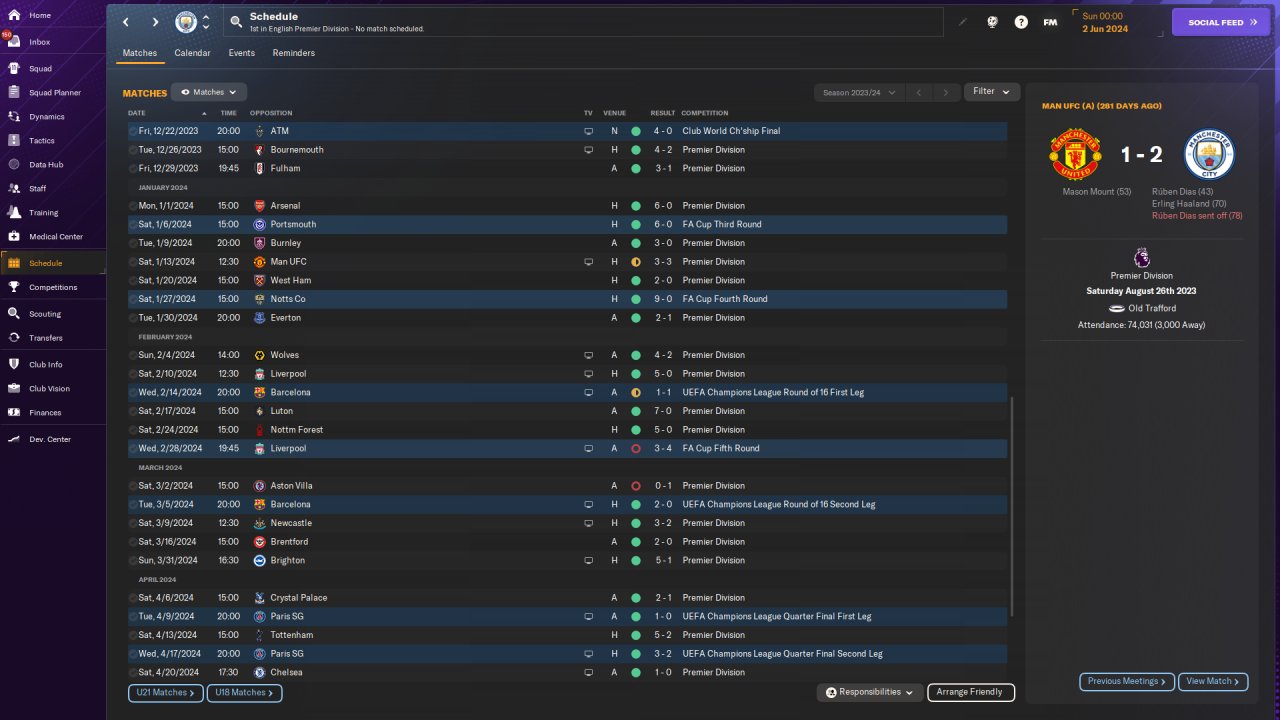1280x720 pixels.
Task: Select the Paris SG Quarter Final First Leg match
Action: click(567, 617)
